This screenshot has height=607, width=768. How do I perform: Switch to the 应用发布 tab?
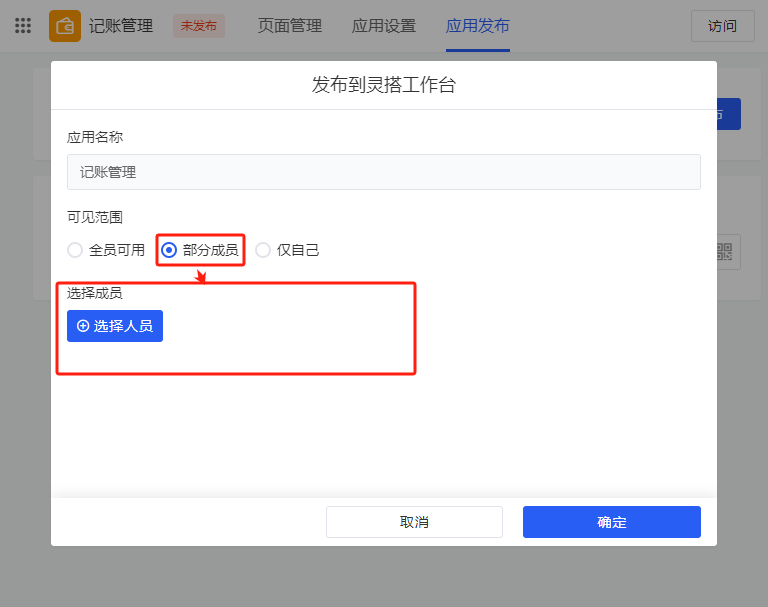pyautogui.click(x=478, y=26)
